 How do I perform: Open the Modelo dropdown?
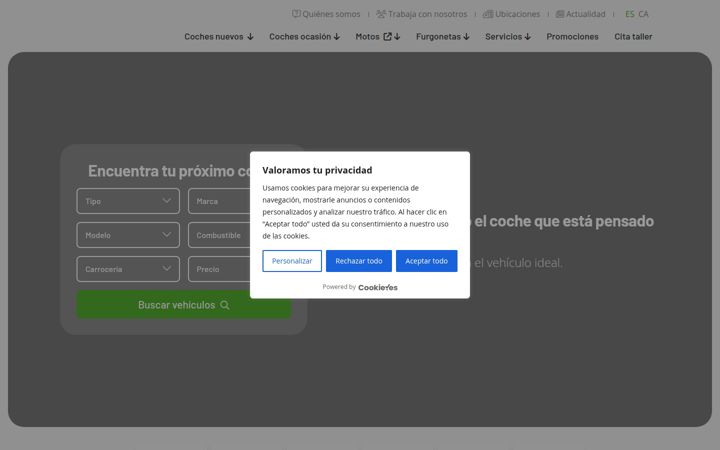coord(128,235)
